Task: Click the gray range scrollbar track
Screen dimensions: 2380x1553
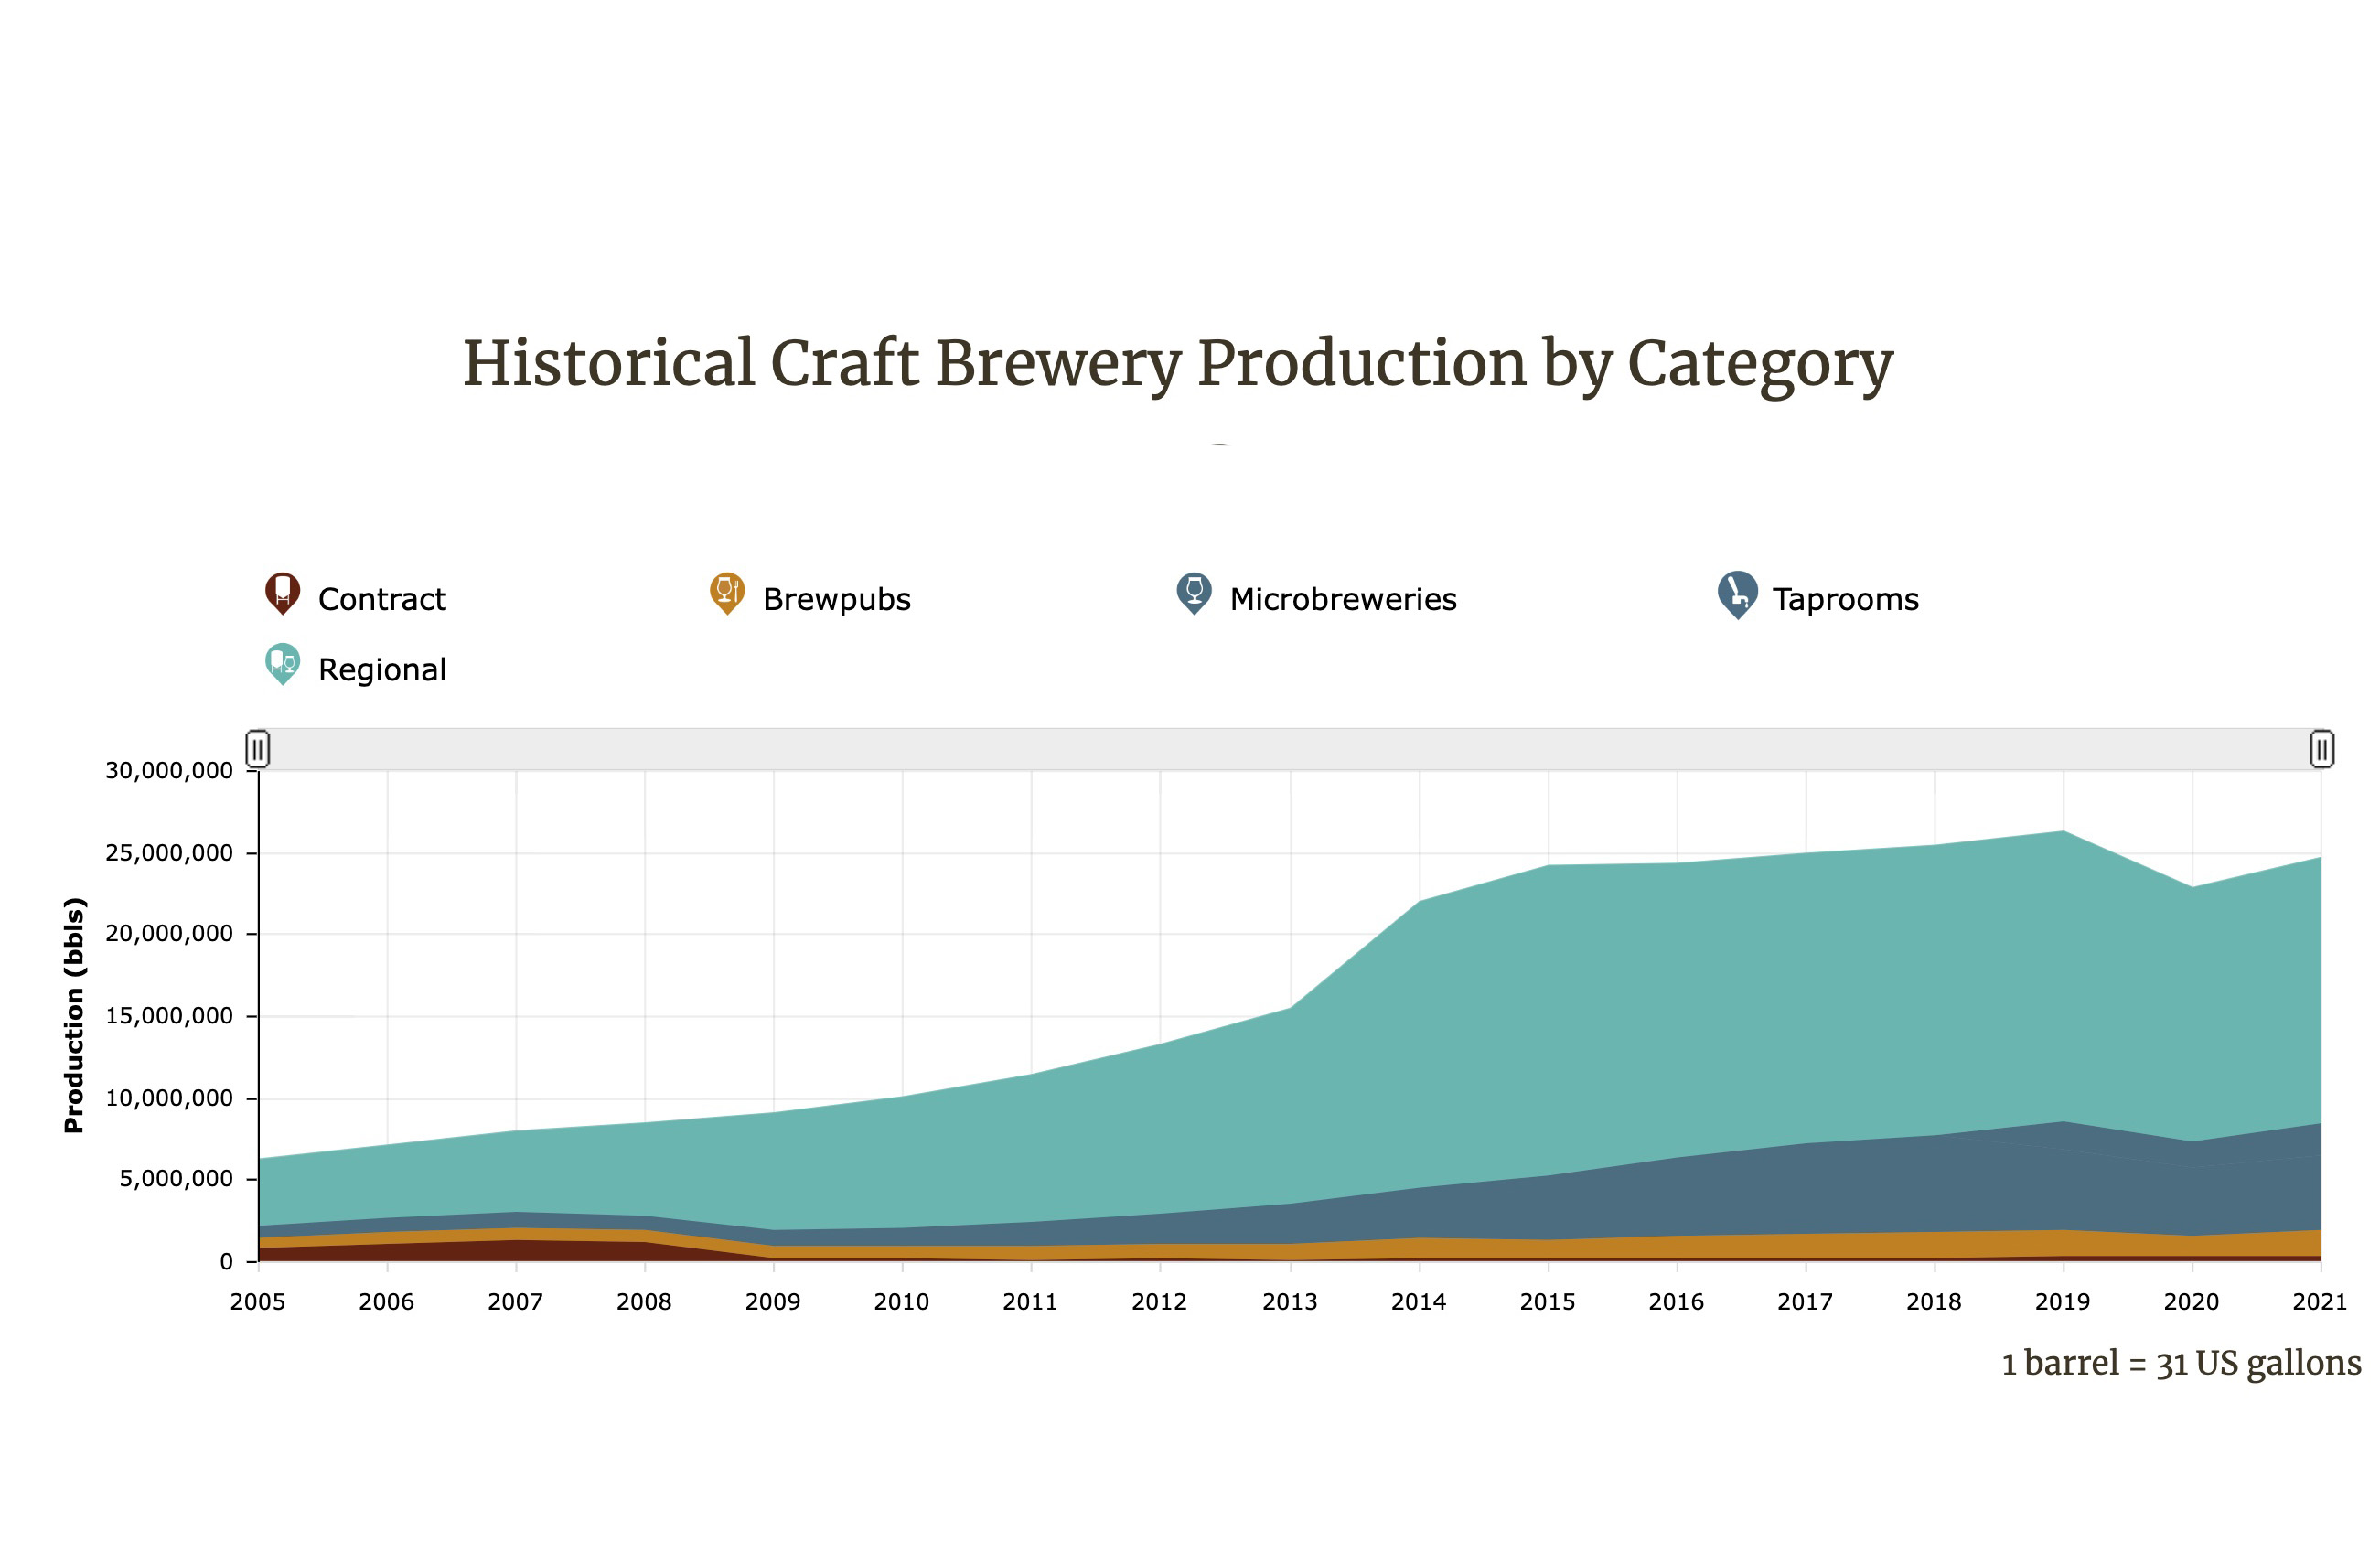Action: (x=1290, y=748)
